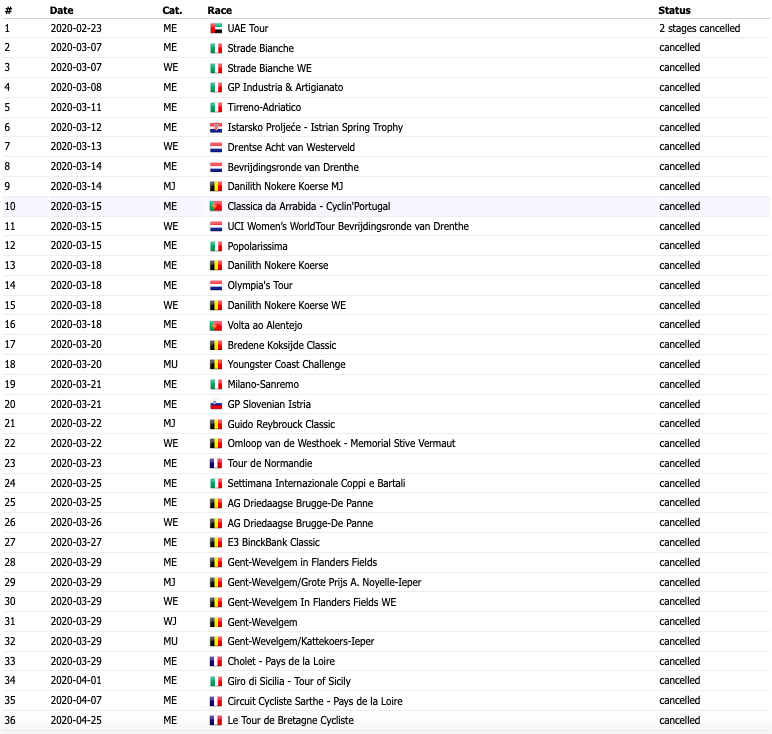Click the Italian flag beside GP Industria & Artigianato
This screenshot has width=772, height=734.
(216, 88)
